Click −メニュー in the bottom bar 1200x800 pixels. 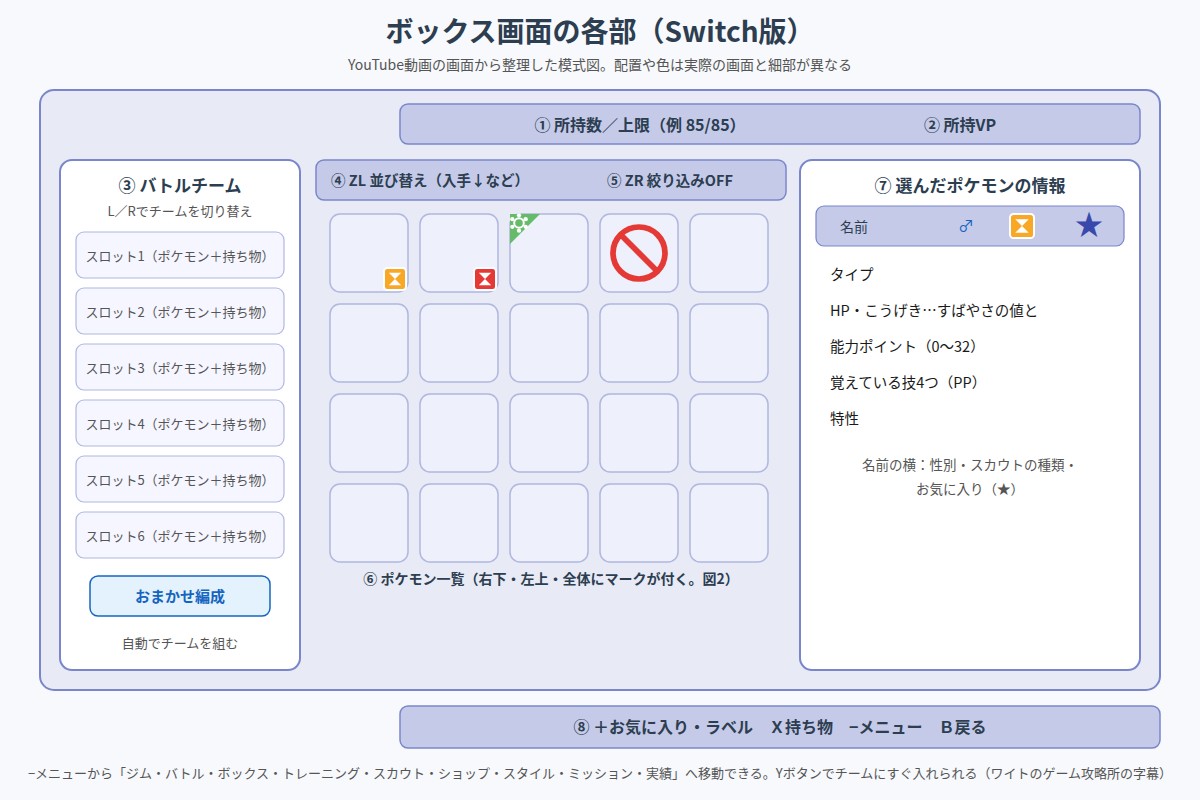point(884,727)
